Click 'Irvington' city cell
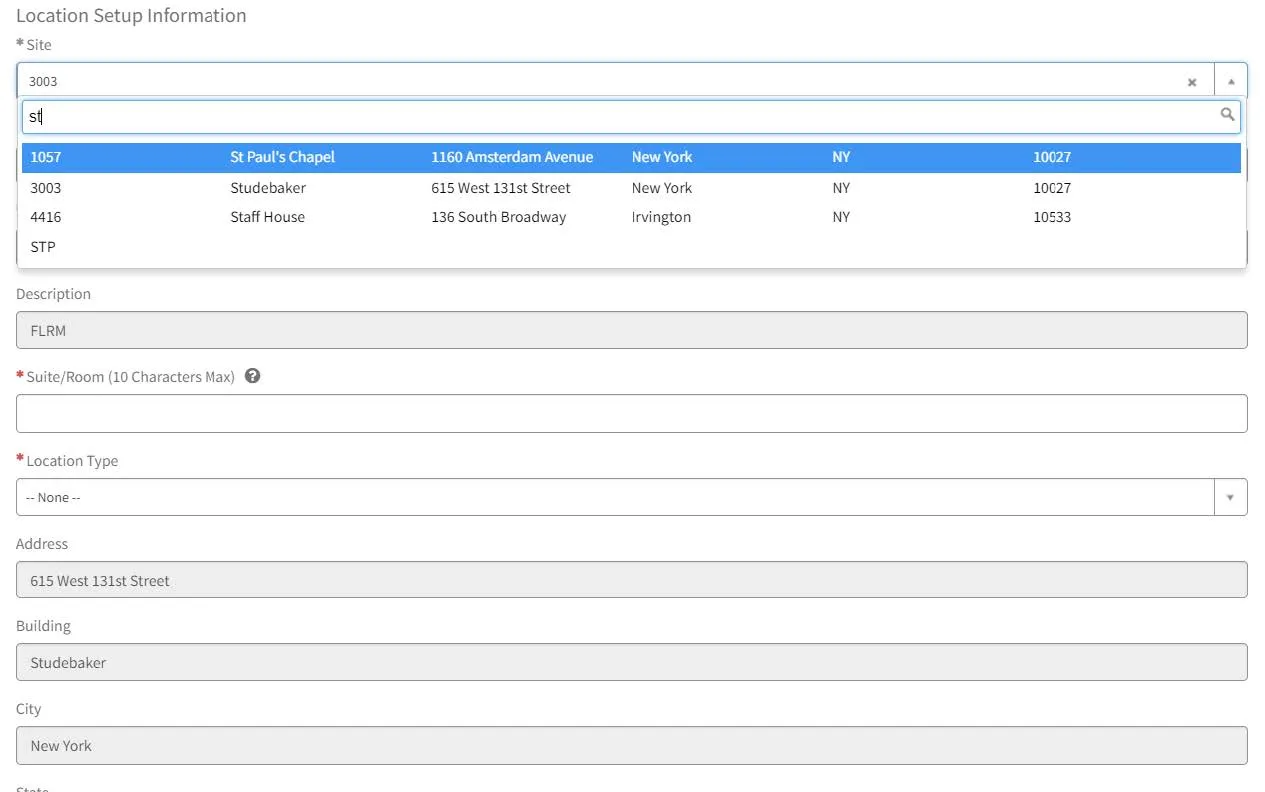1265x792 pixels. (x=661, y=217)
